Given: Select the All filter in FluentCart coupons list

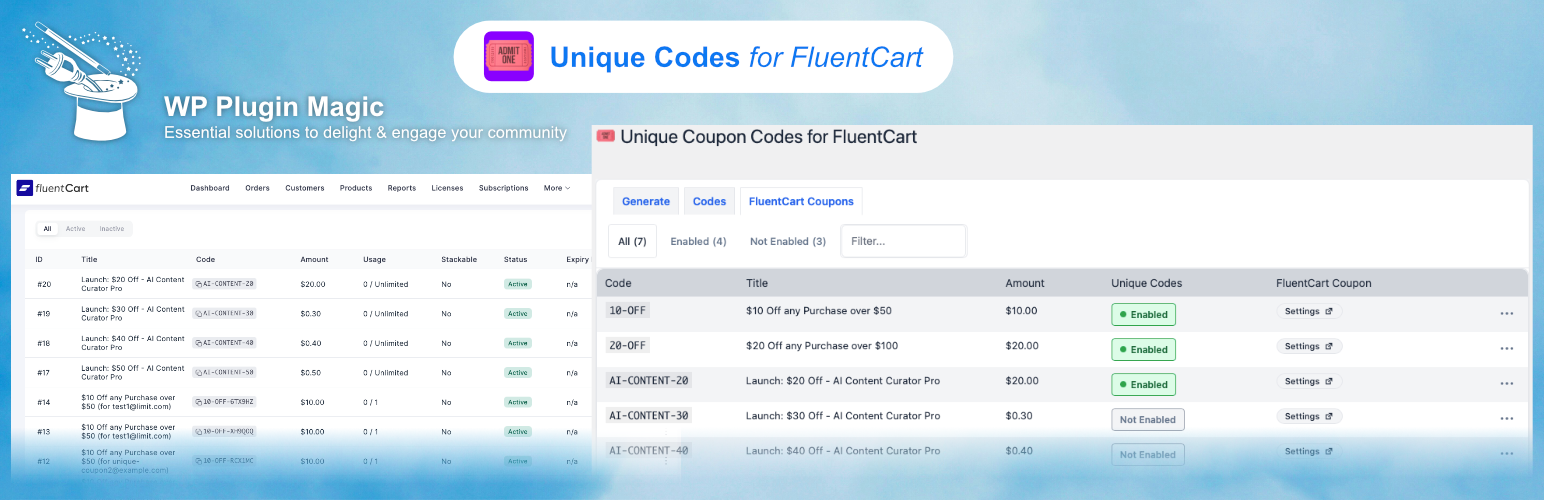Looking at the screenshot, I should pos(46,229).
